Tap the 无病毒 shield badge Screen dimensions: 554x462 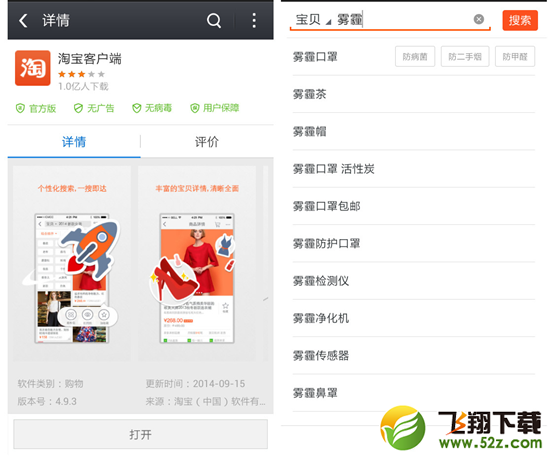152,108
